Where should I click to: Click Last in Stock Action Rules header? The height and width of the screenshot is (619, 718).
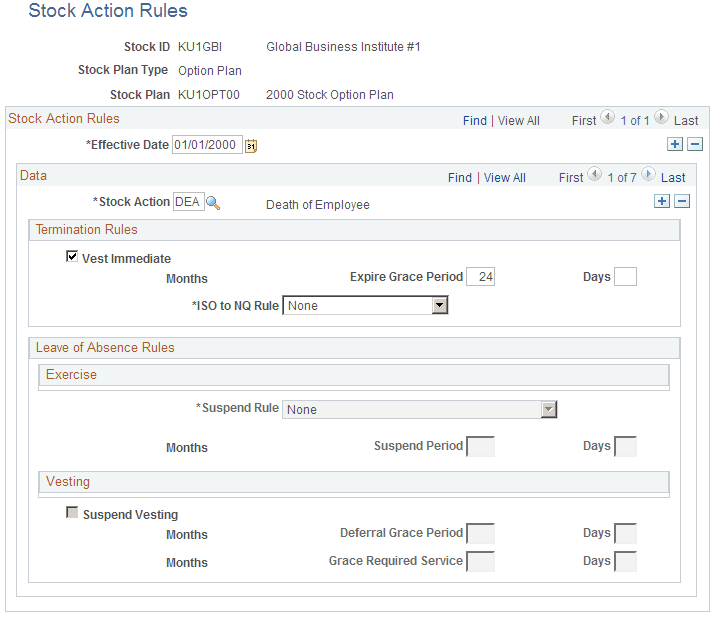pyautogui.click(x=686, y=121)
